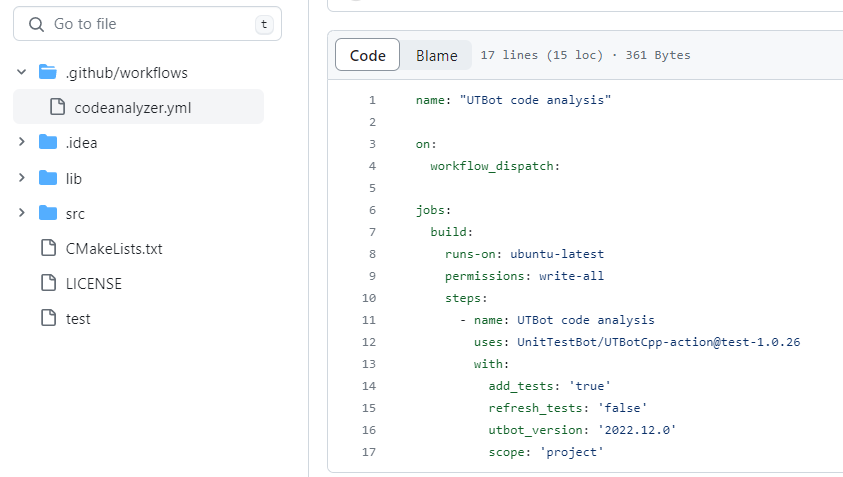The image size is (843, 477).
Task: Click the lib folder icon
Action: tap(47, 178)
